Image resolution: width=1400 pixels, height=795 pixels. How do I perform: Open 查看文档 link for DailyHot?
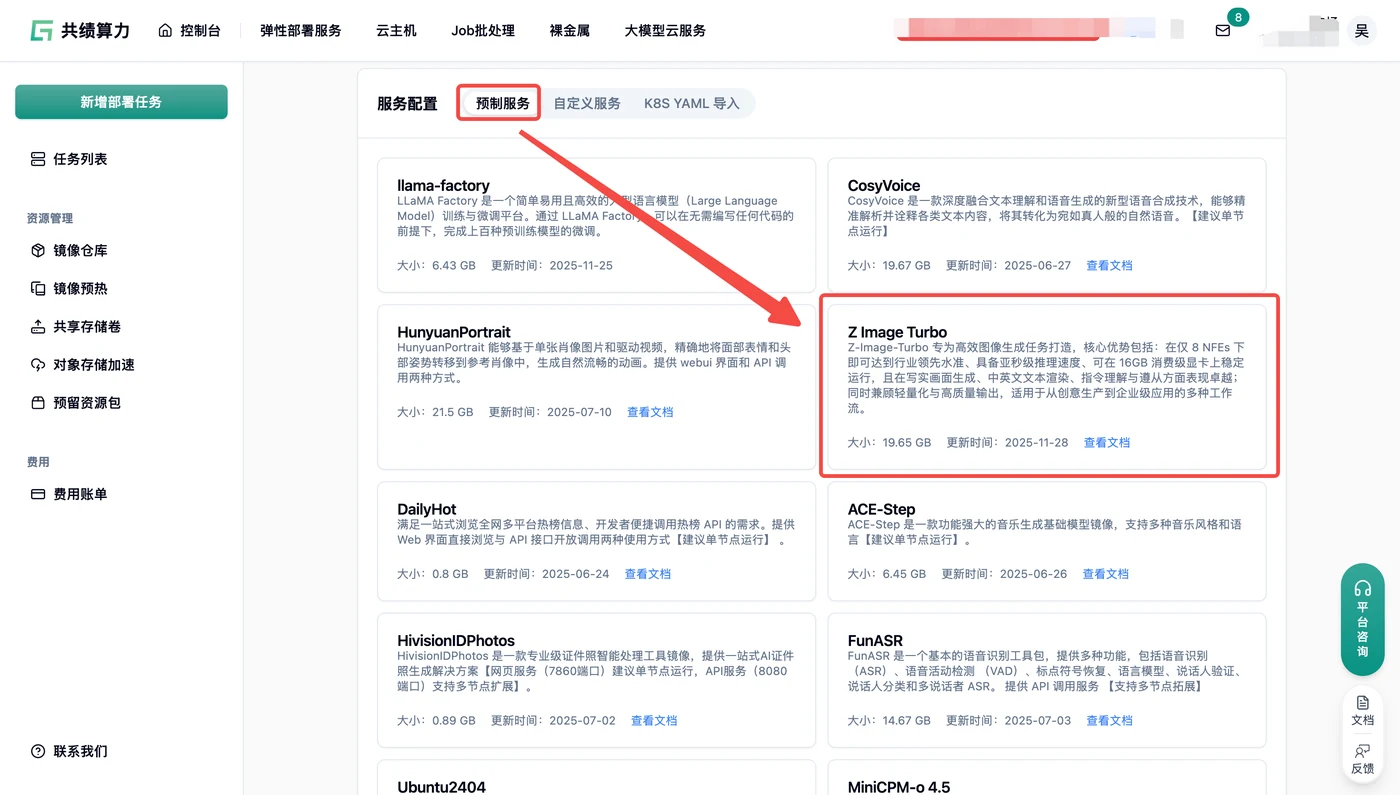[x=648, y=574]
